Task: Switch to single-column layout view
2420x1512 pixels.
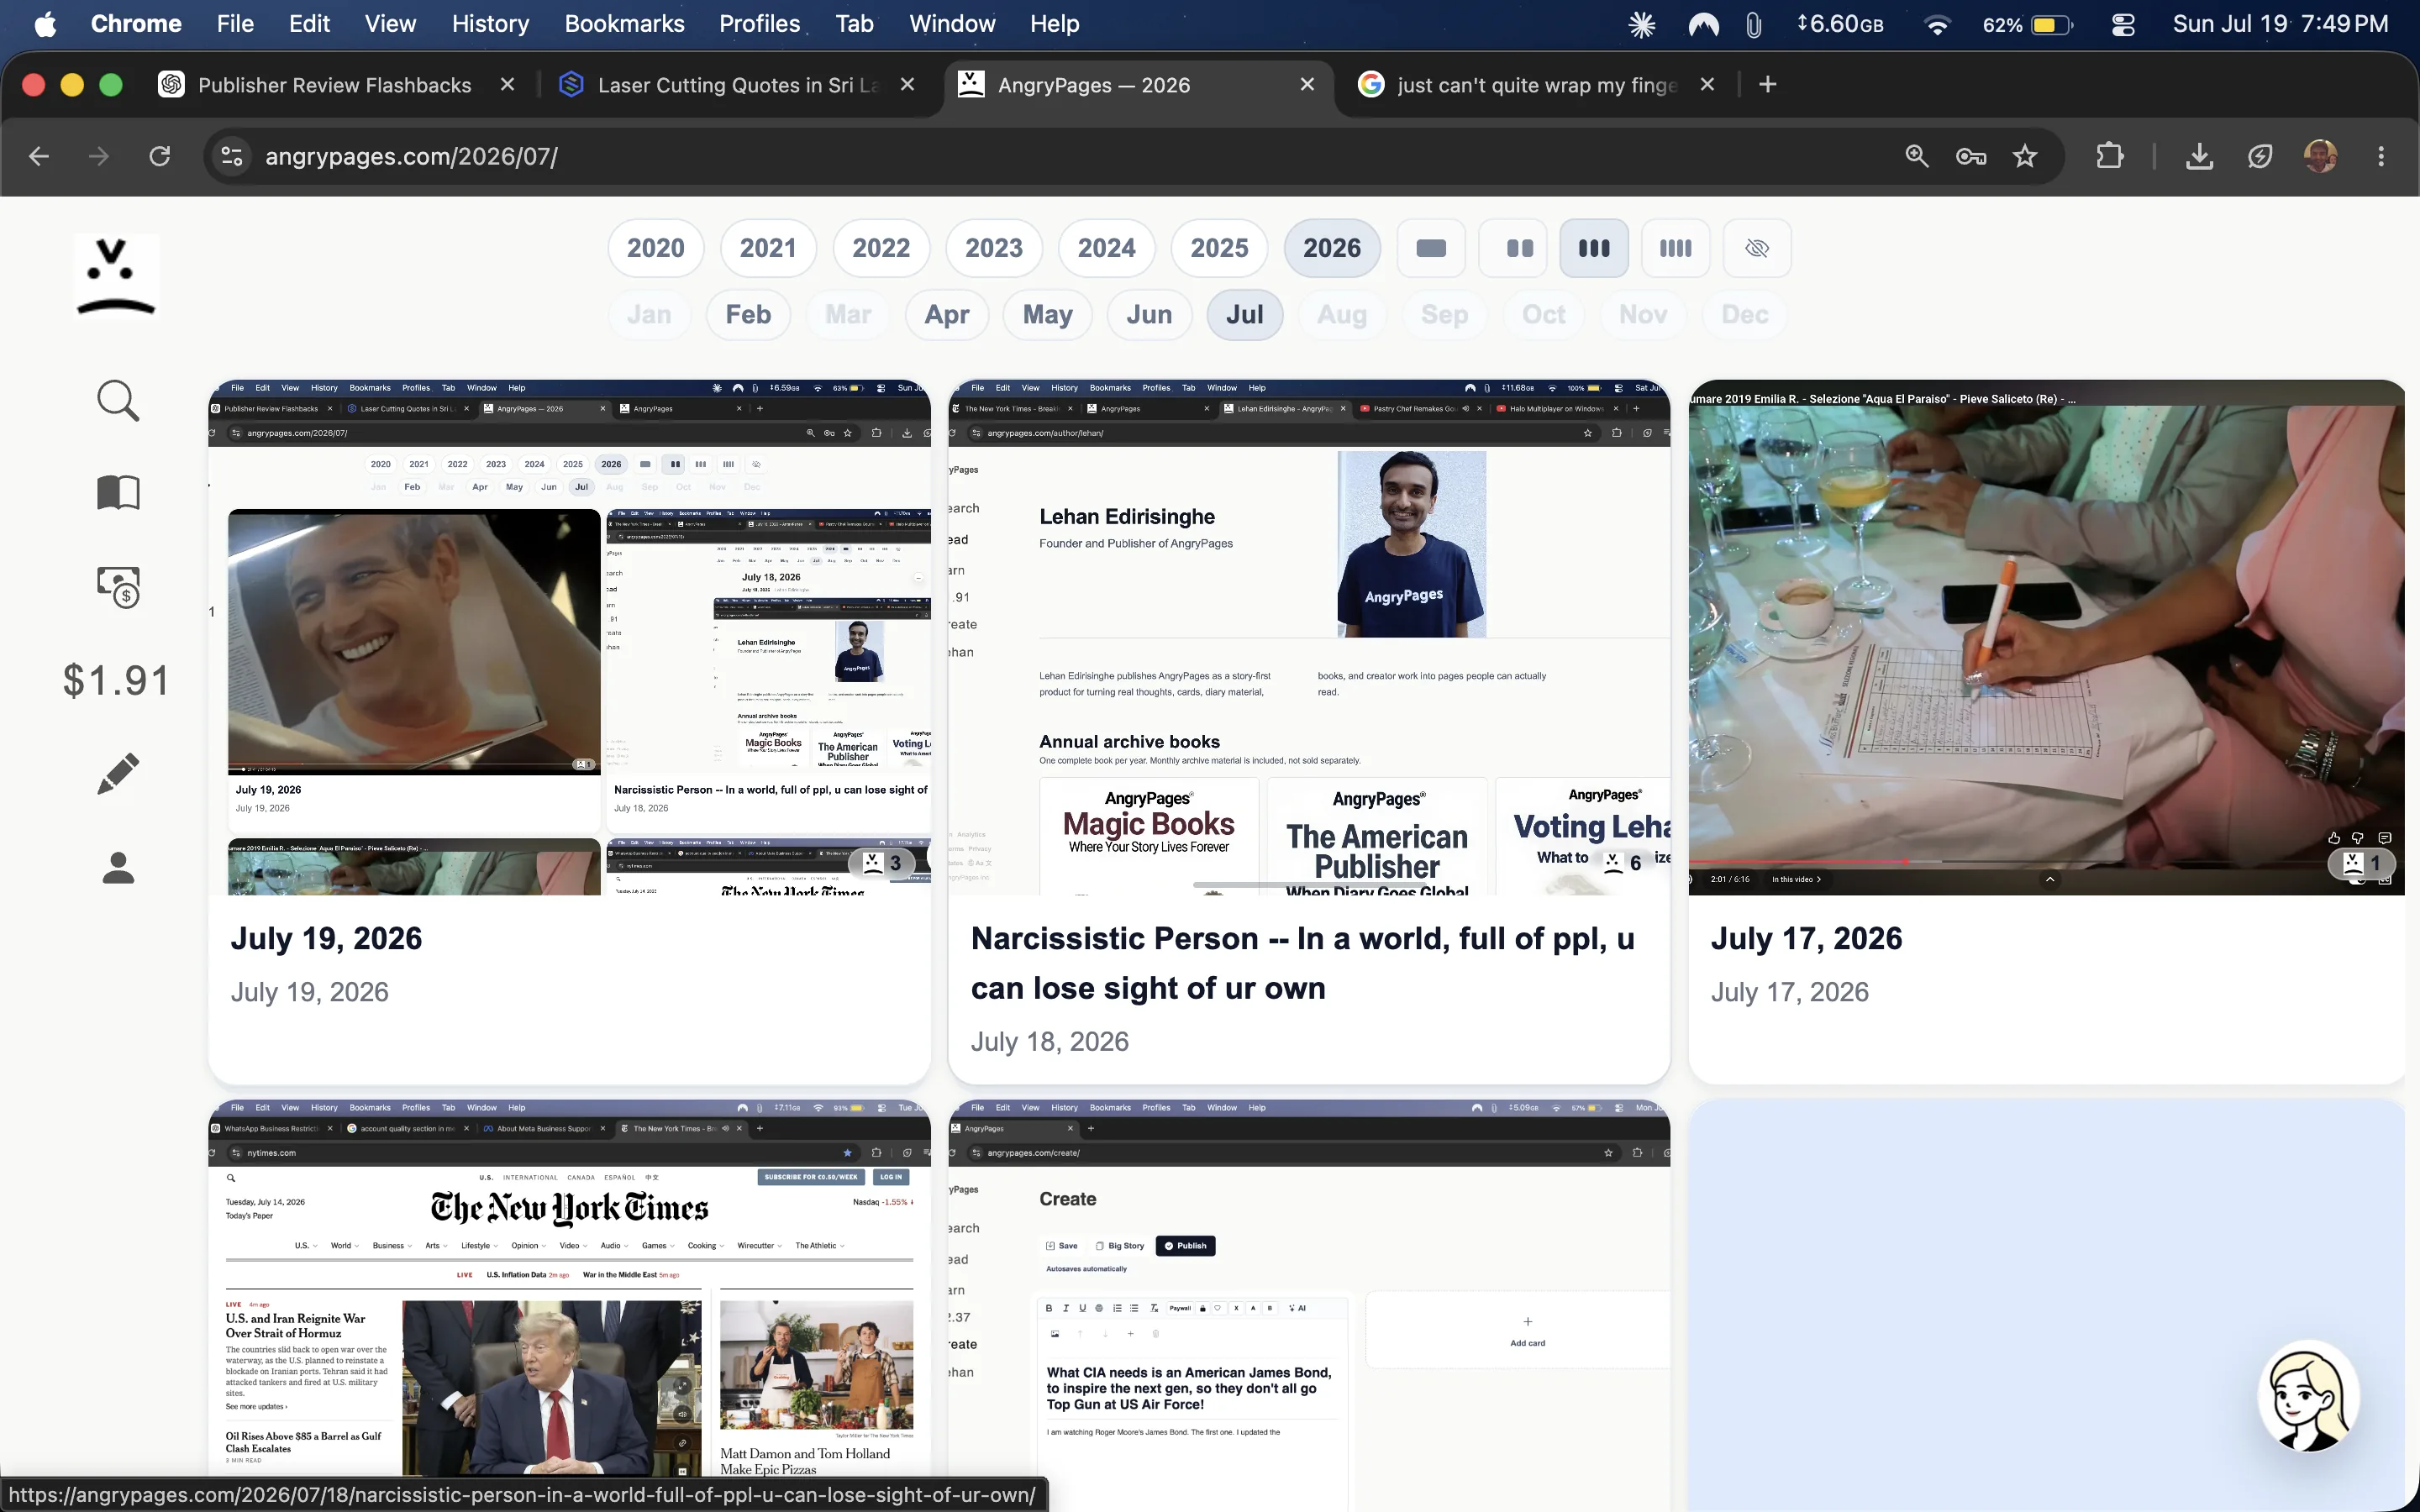Action: click(1431, 248)
